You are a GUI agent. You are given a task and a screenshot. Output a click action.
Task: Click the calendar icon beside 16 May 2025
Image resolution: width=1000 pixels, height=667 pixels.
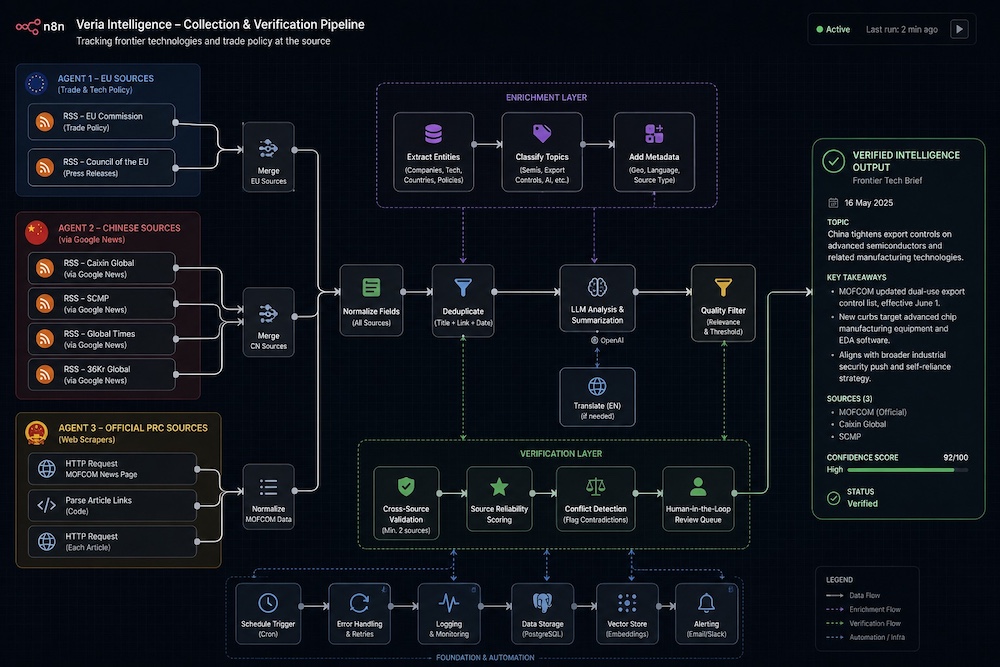click(x=833, y=203)
